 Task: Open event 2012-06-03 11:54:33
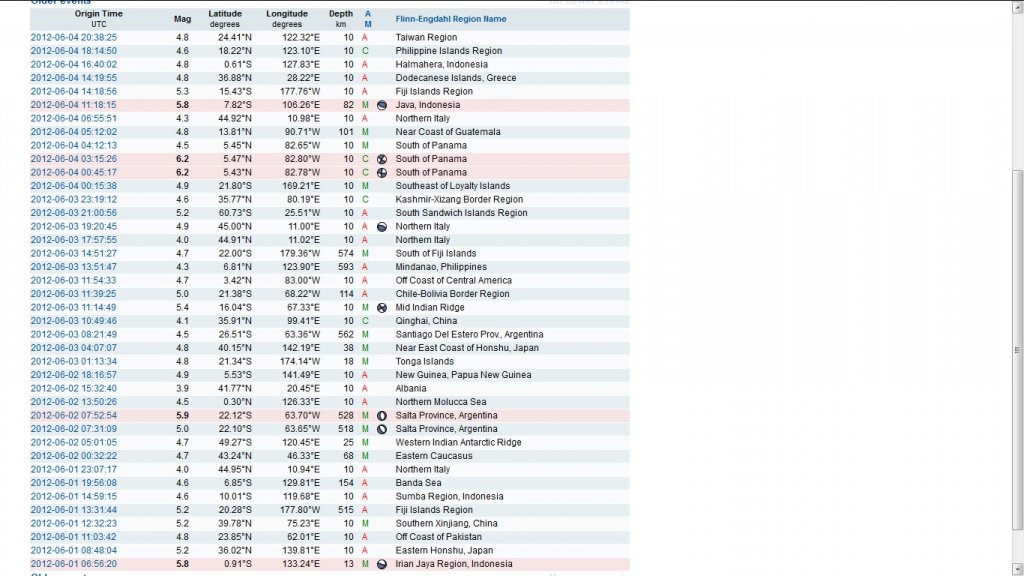74,280
